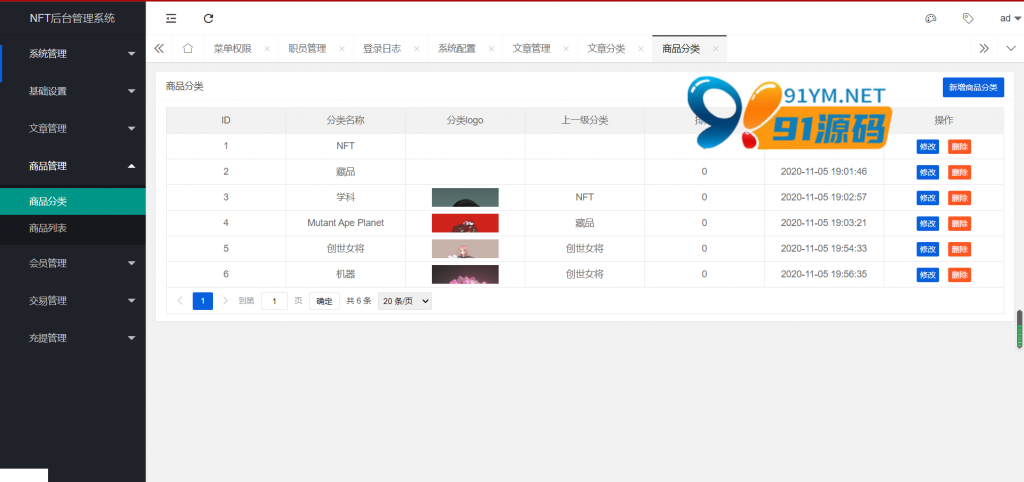This screenshot has height=482, width=1024.
Task: Close the 菜单权限 tab
Action: (267, 49)
